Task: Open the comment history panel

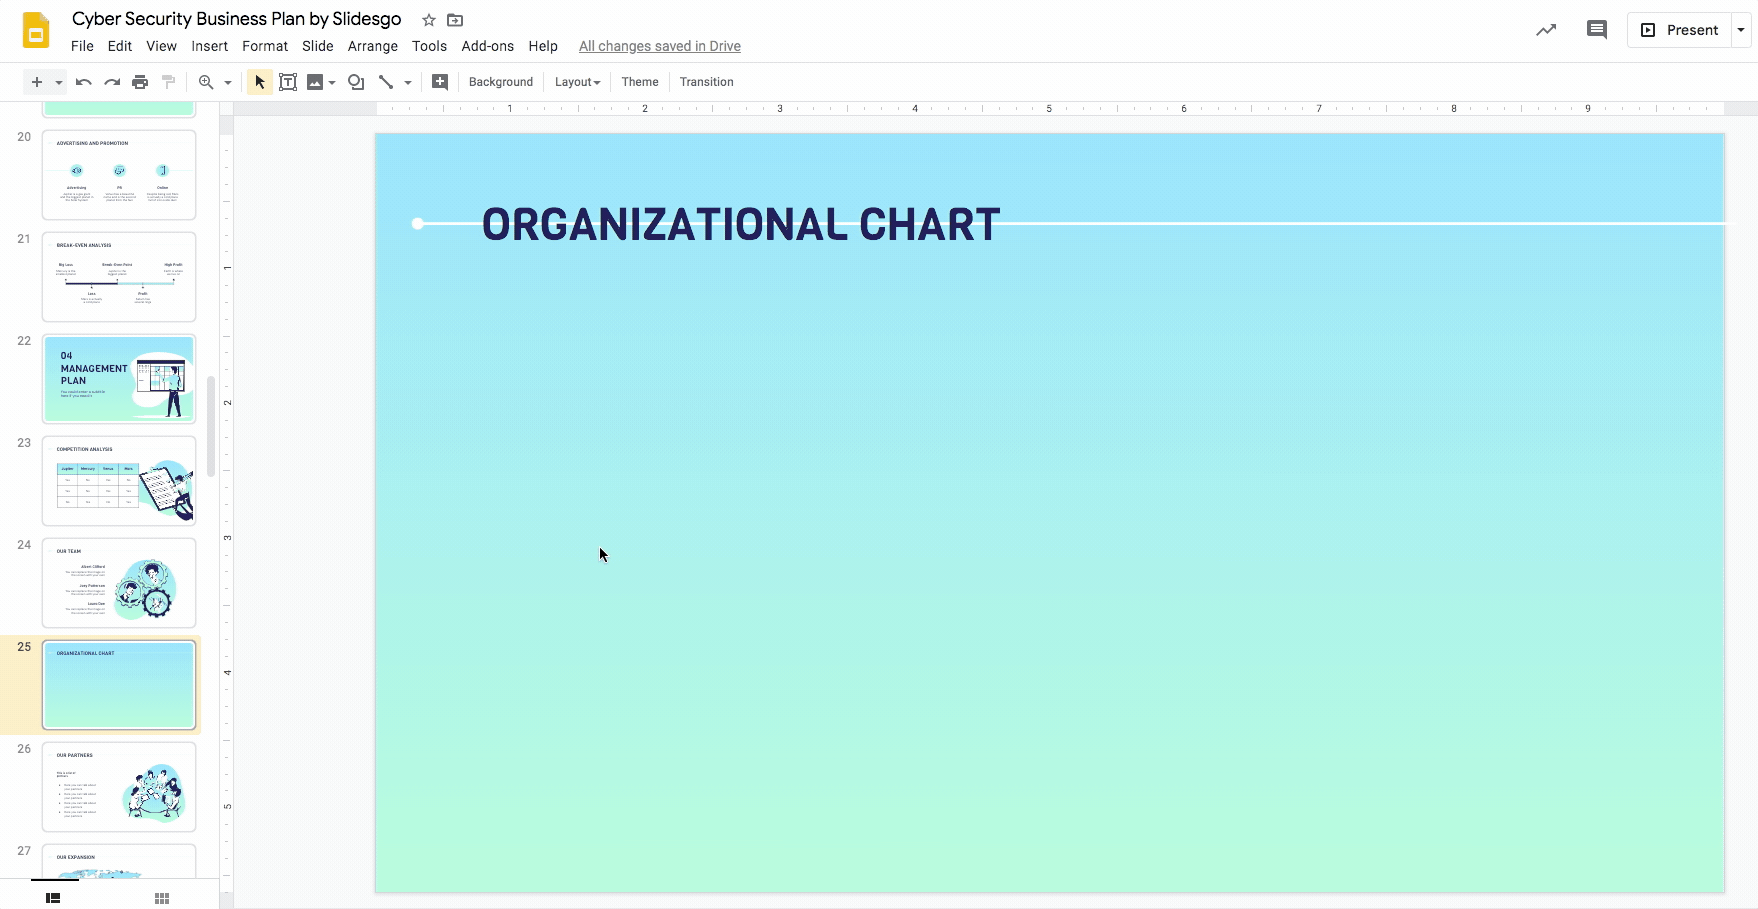Action: (x=1596, y=29)
